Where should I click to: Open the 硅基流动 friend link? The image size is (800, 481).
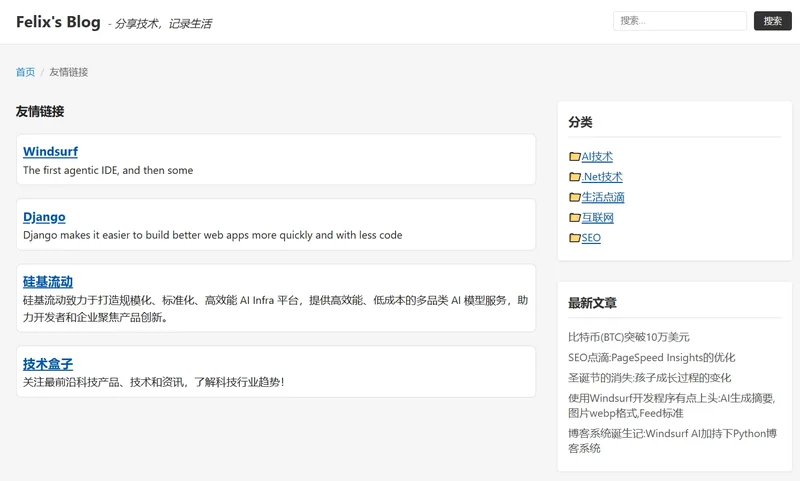47,282
